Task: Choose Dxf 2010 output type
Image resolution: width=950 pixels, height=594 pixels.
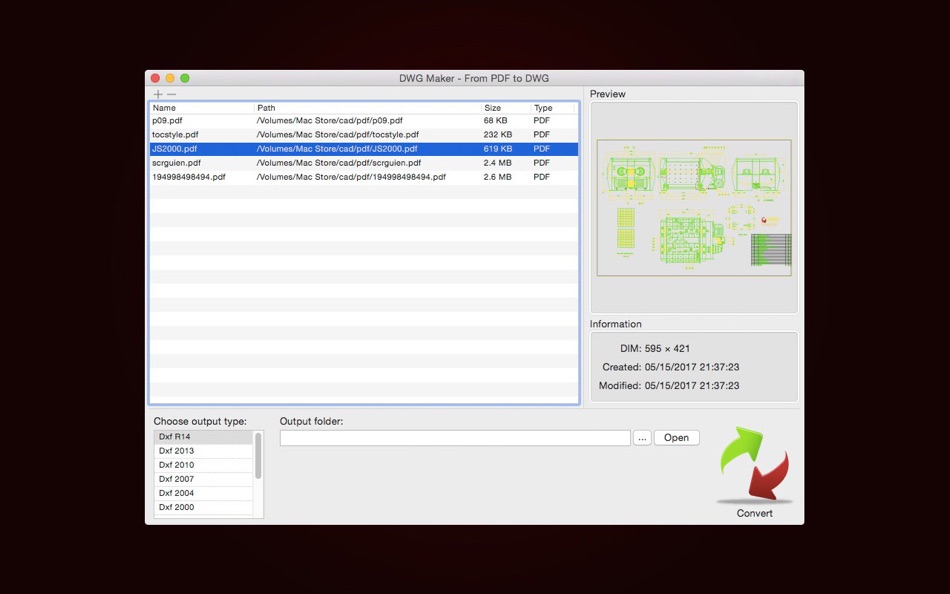Action: pyautogui.click(x=204, y=465)
